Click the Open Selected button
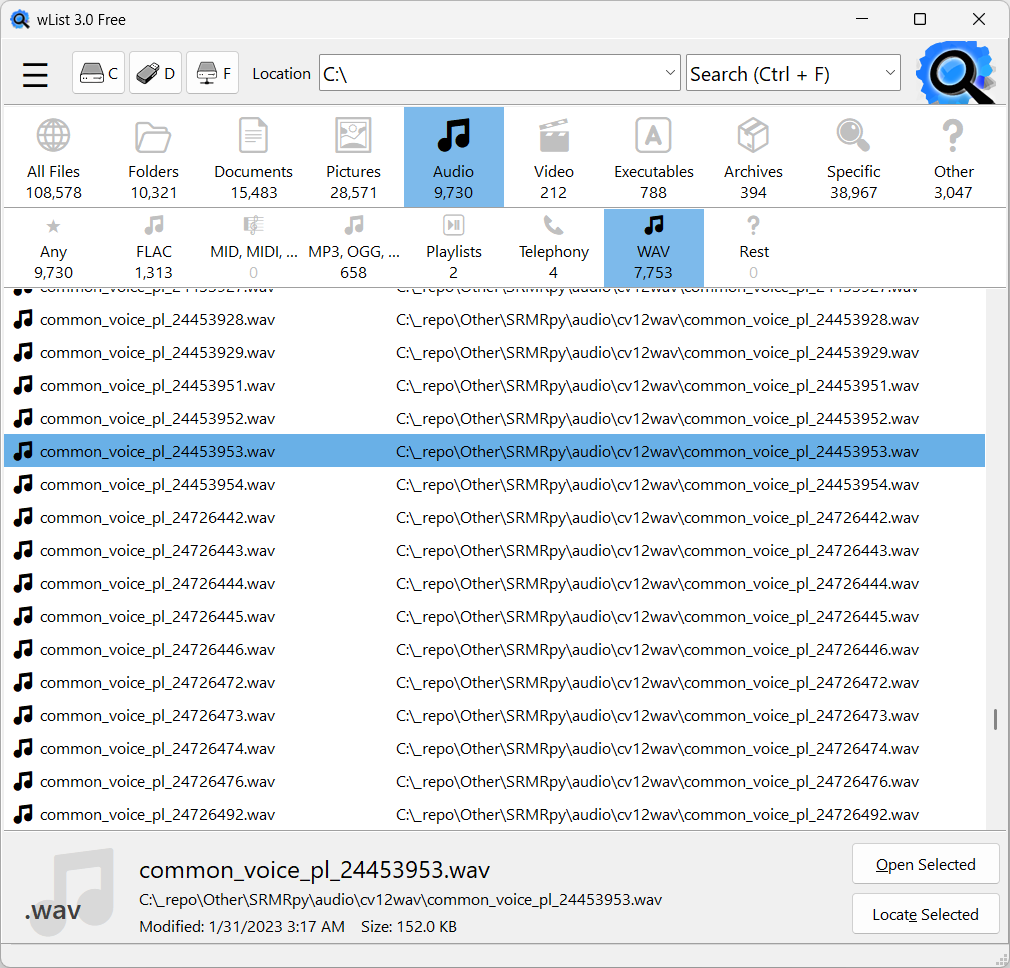The image size is (1010, 968). click(x=925, y=865)
